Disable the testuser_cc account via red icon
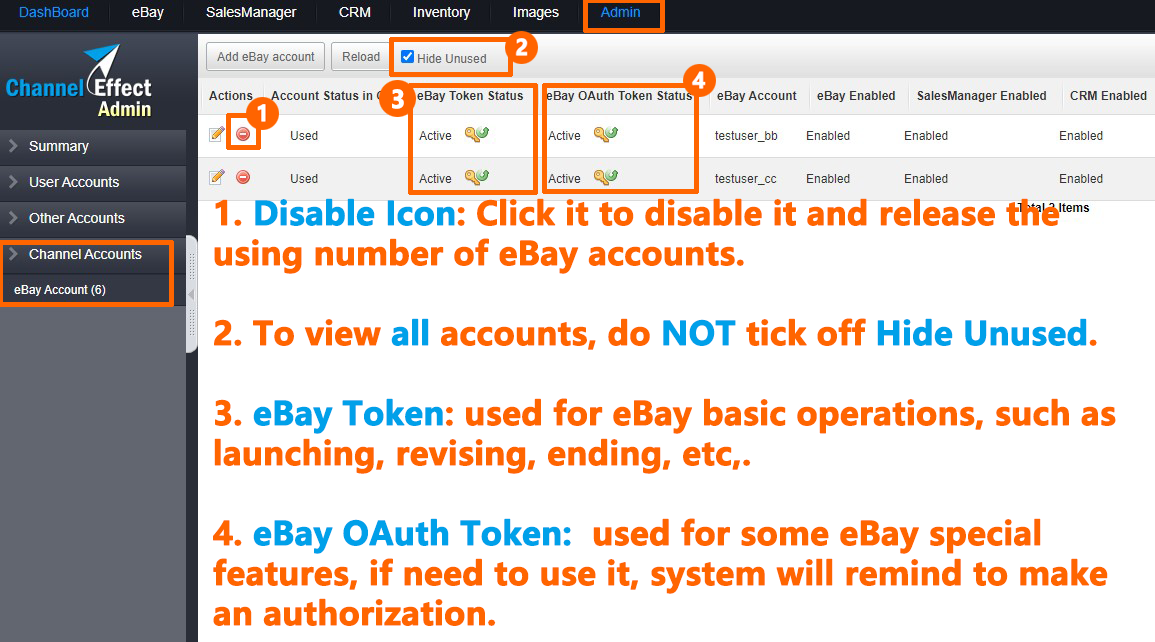 click(x=243, y=177)
